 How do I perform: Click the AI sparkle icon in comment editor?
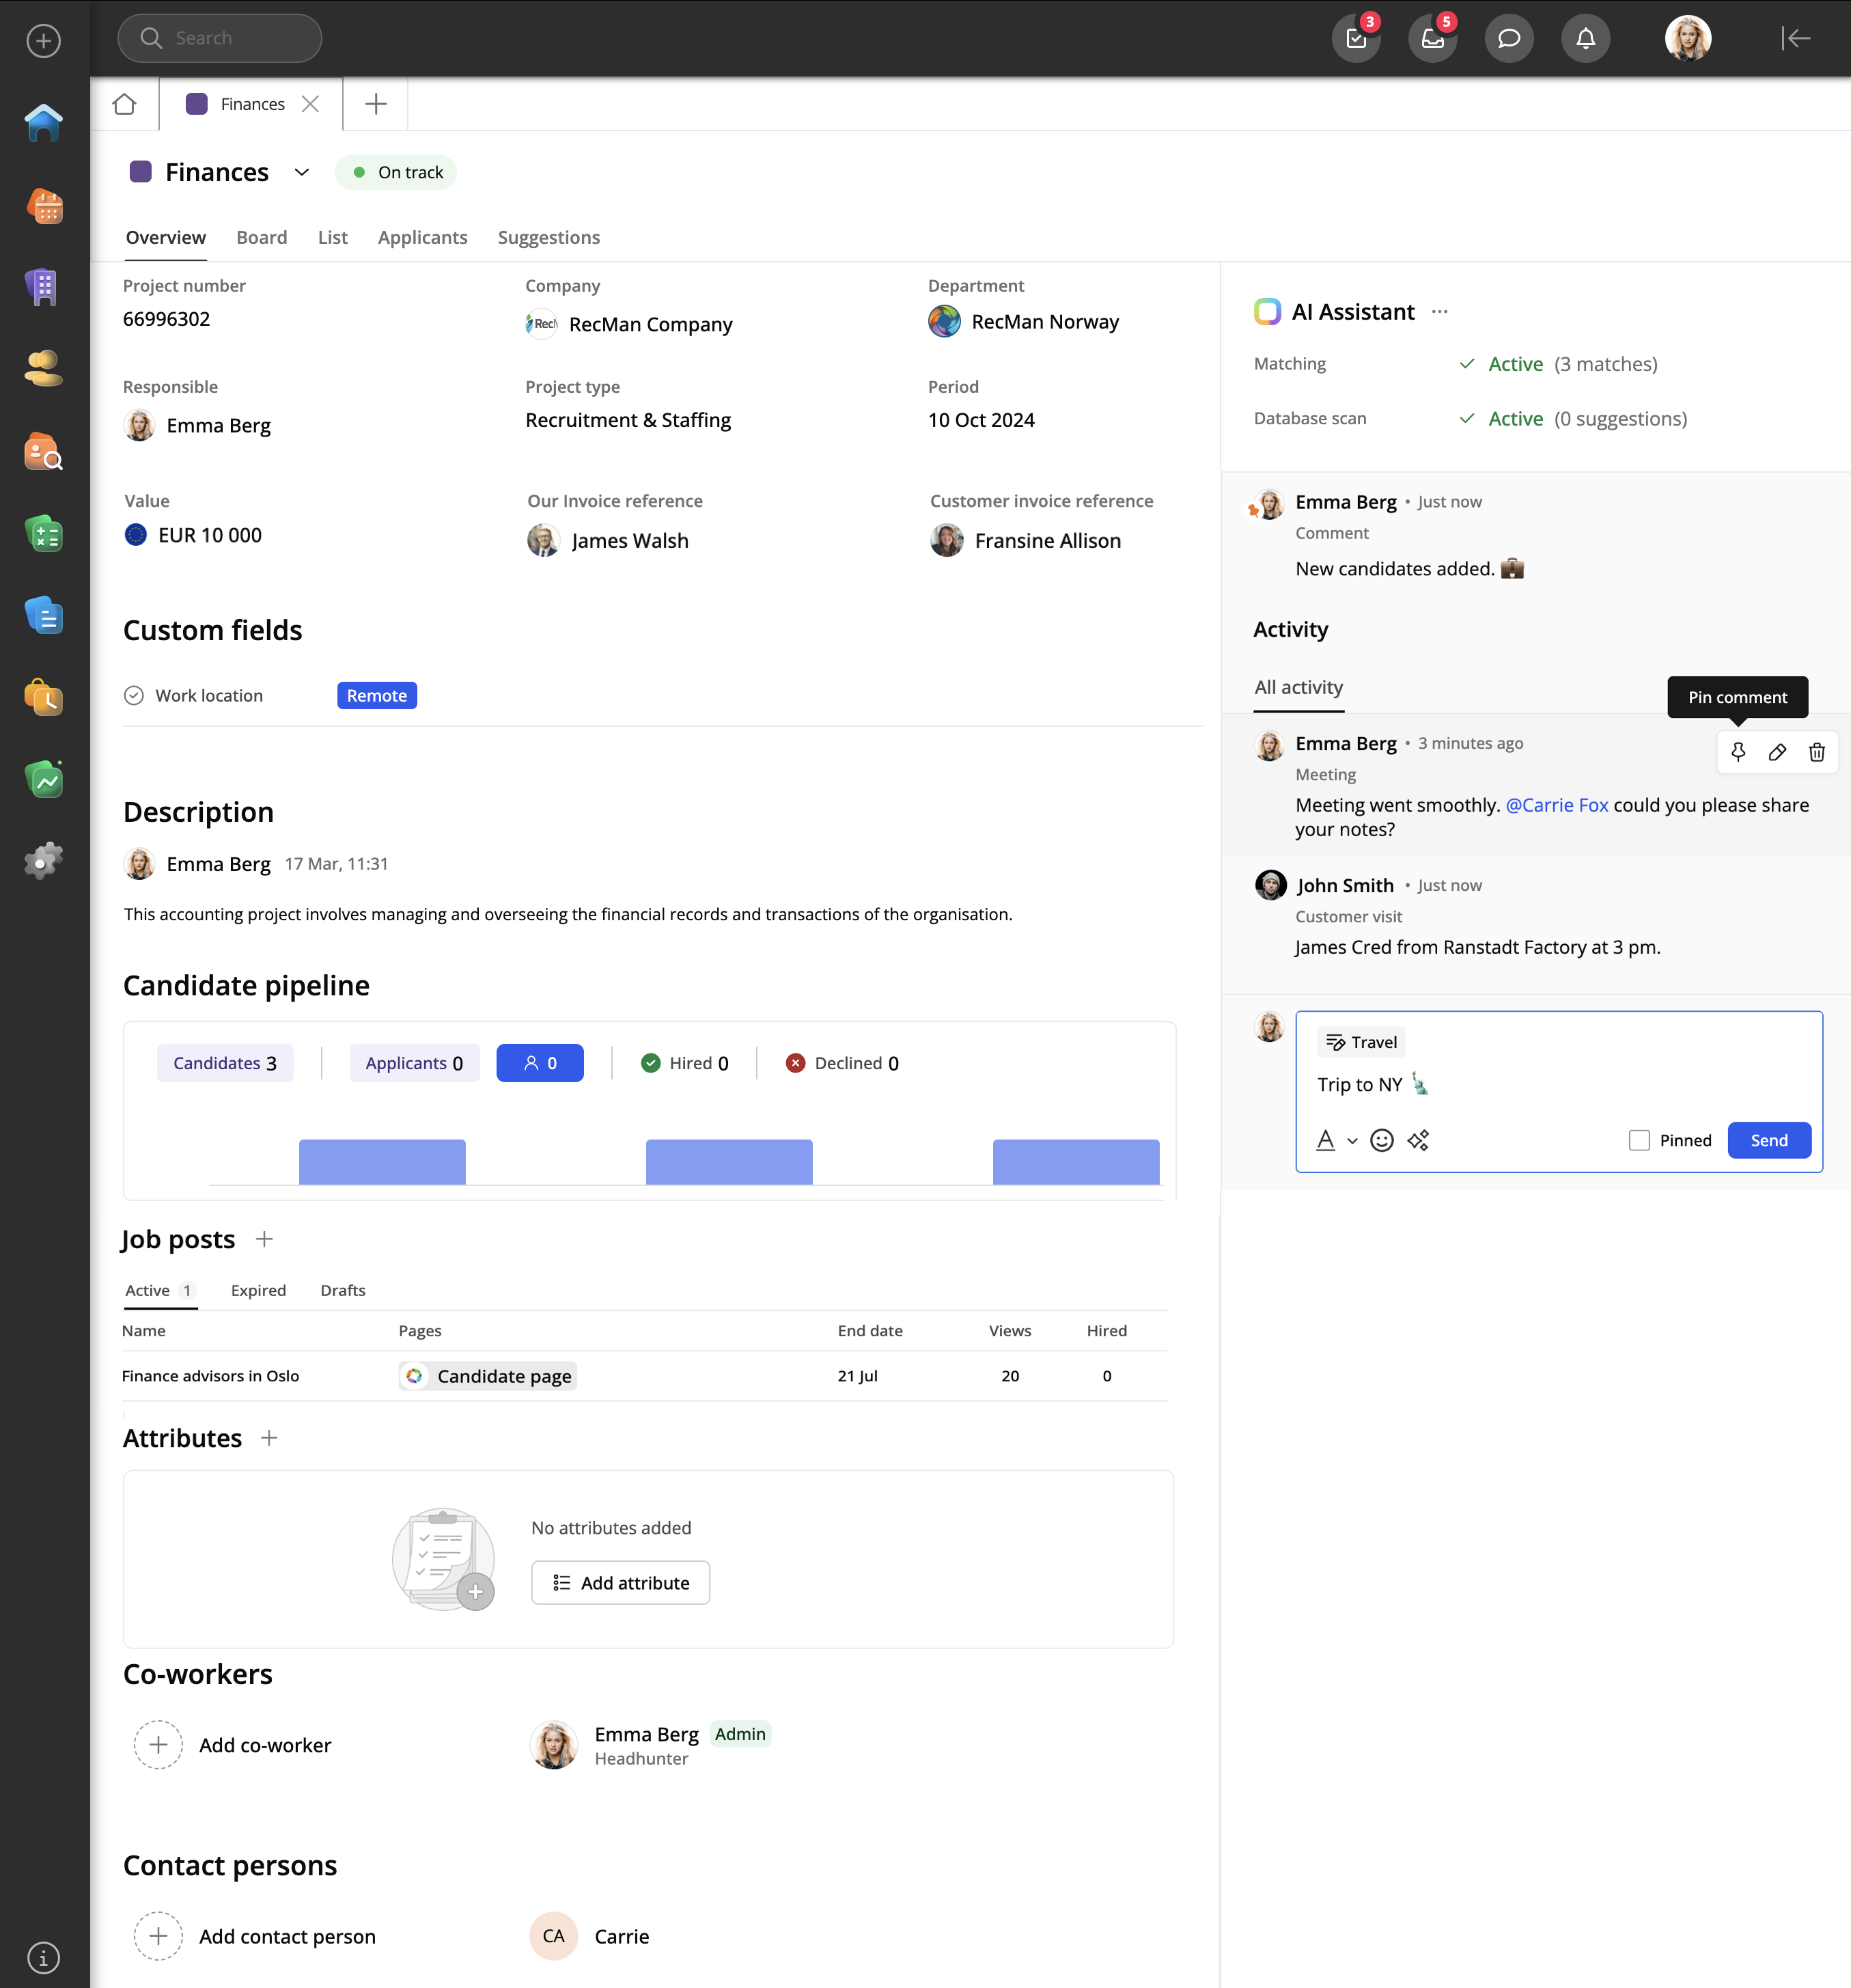pyautogui.click(x=1418, y=1140)
